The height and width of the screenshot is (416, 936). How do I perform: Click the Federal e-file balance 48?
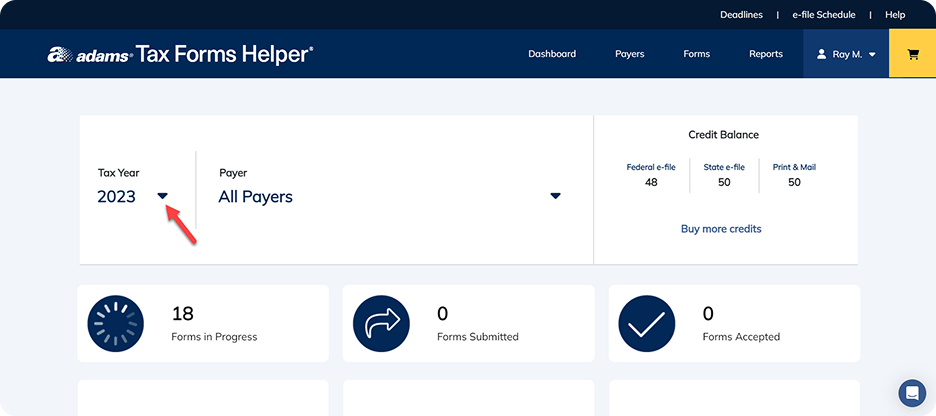click(651, 182)
